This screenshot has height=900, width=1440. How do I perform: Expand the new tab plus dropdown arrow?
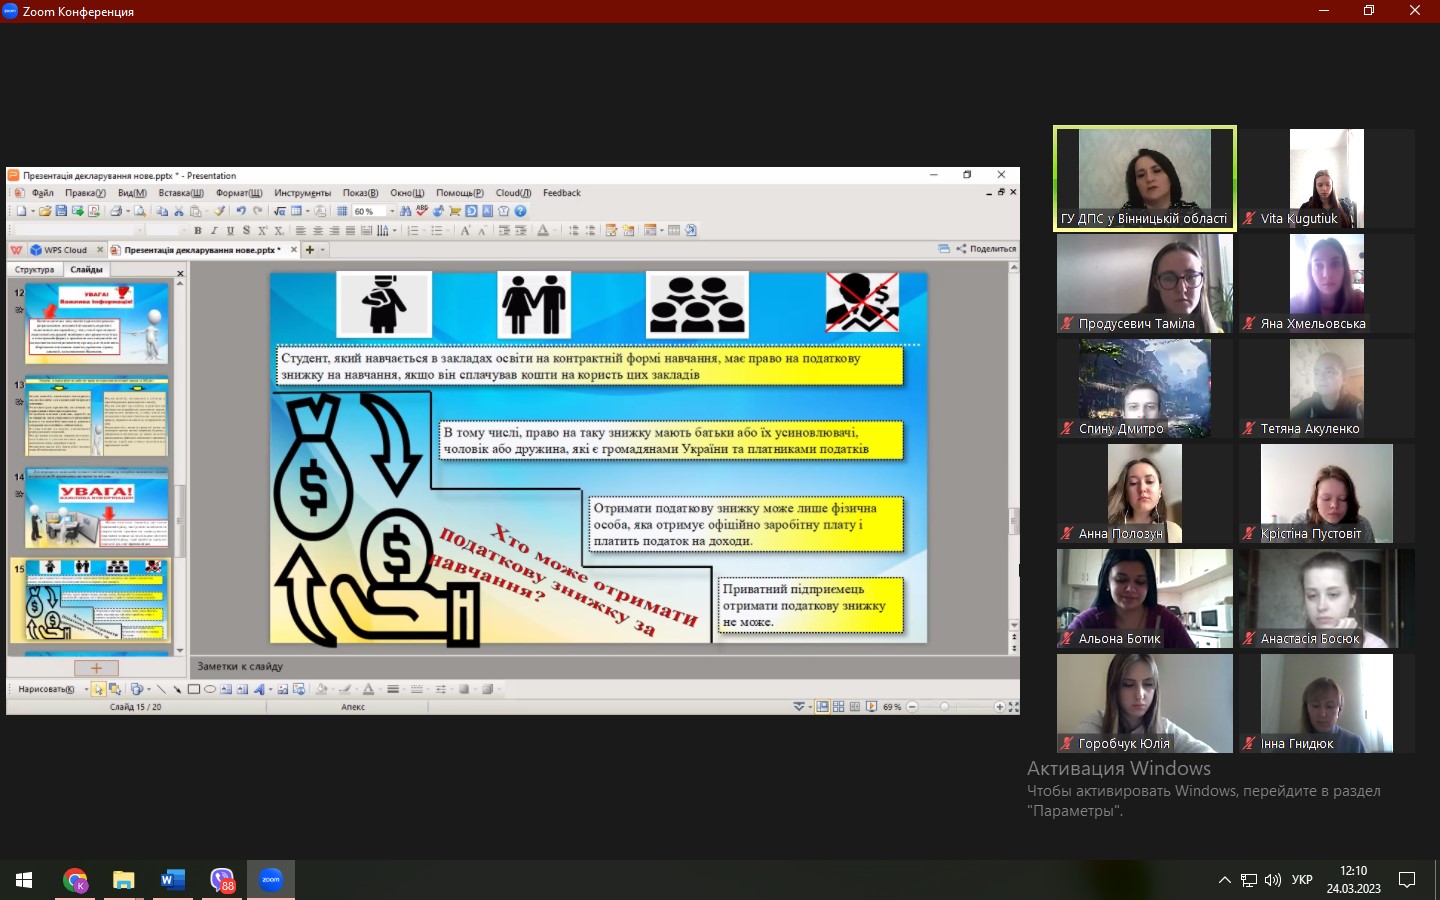click(x=322, y=250)
